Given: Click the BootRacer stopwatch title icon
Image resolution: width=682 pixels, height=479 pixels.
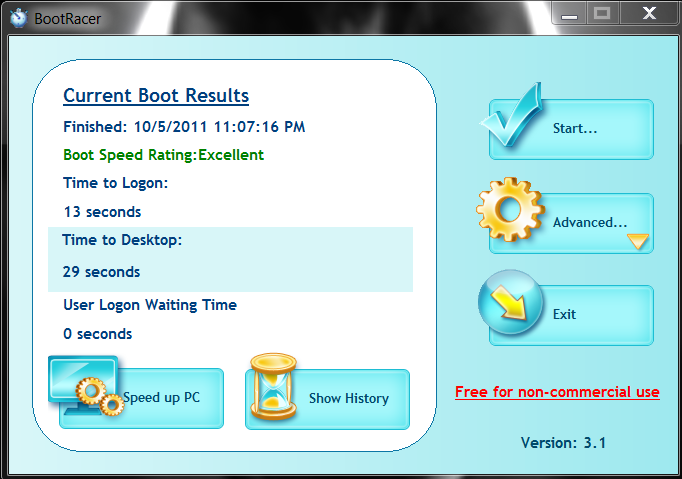Looking at the screenshot, I should pos(19,18).
